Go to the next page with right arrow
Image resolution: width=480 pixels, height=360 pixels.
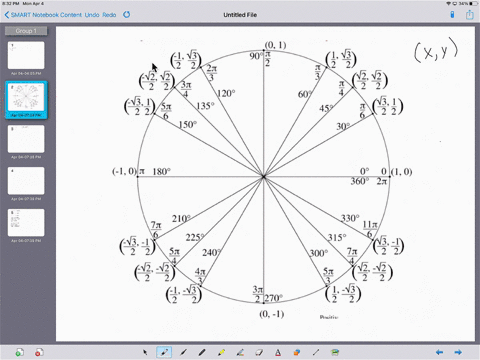(458, 352)
